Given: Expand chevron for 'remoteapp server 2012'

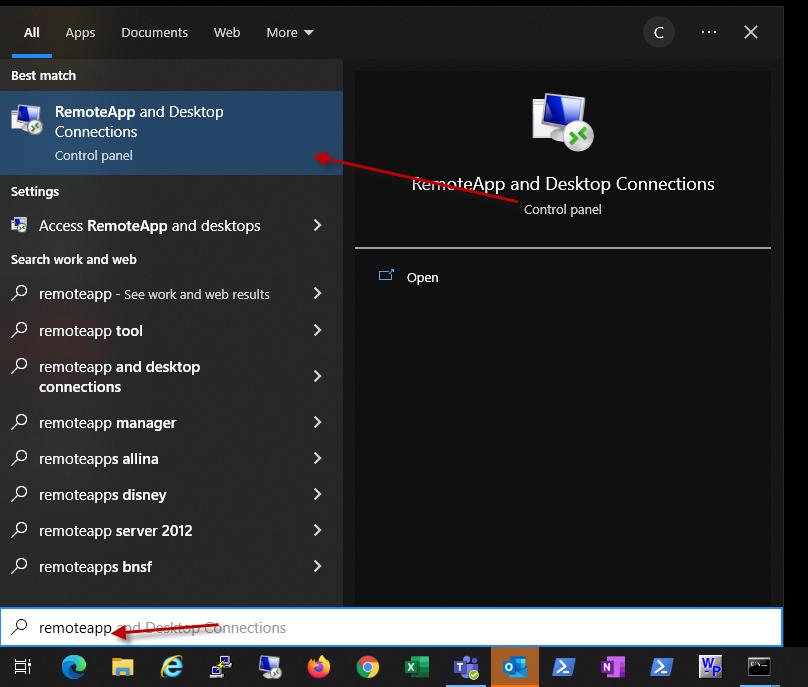Looking at the screenshot, I should pos(317,530).
